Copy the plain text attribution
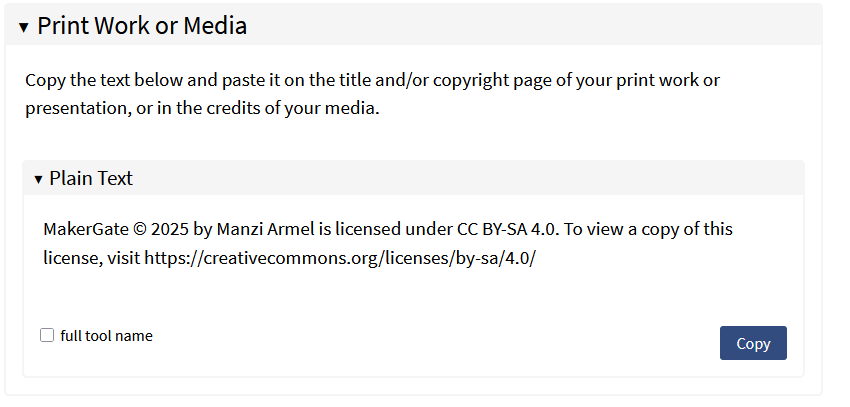Viewport: 850px width, 407px height. (753, 343)
